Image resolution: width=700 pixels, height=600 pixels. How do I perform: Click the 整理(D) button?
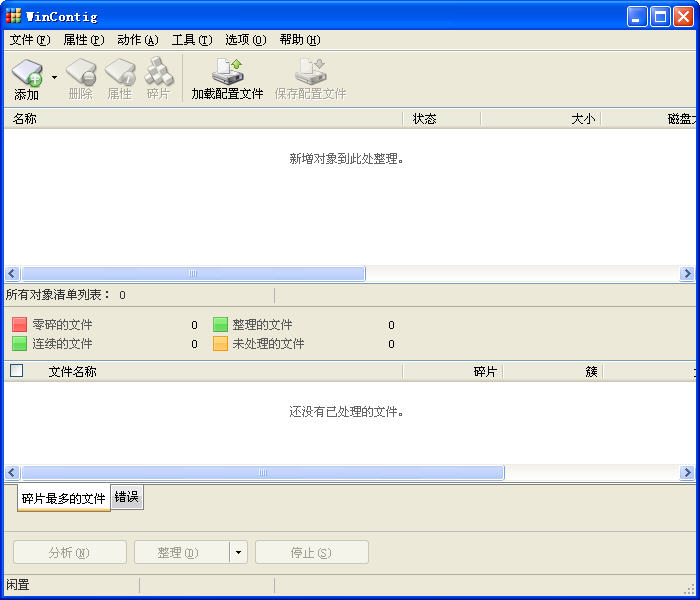(x=181, y=553)
